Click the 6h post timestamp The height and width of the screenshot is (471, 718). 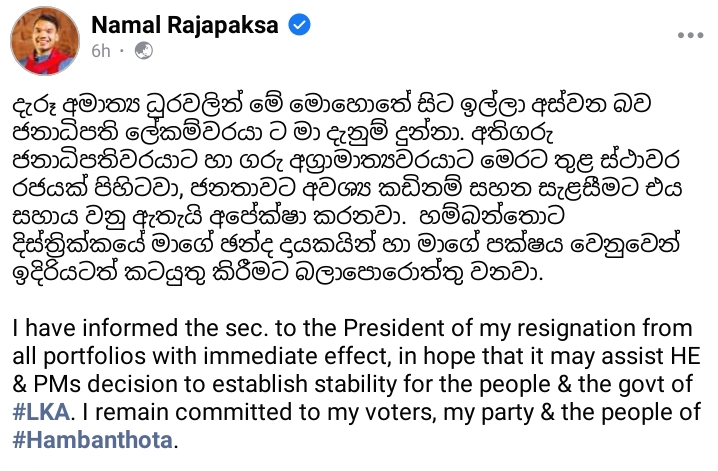click(101, 51)
